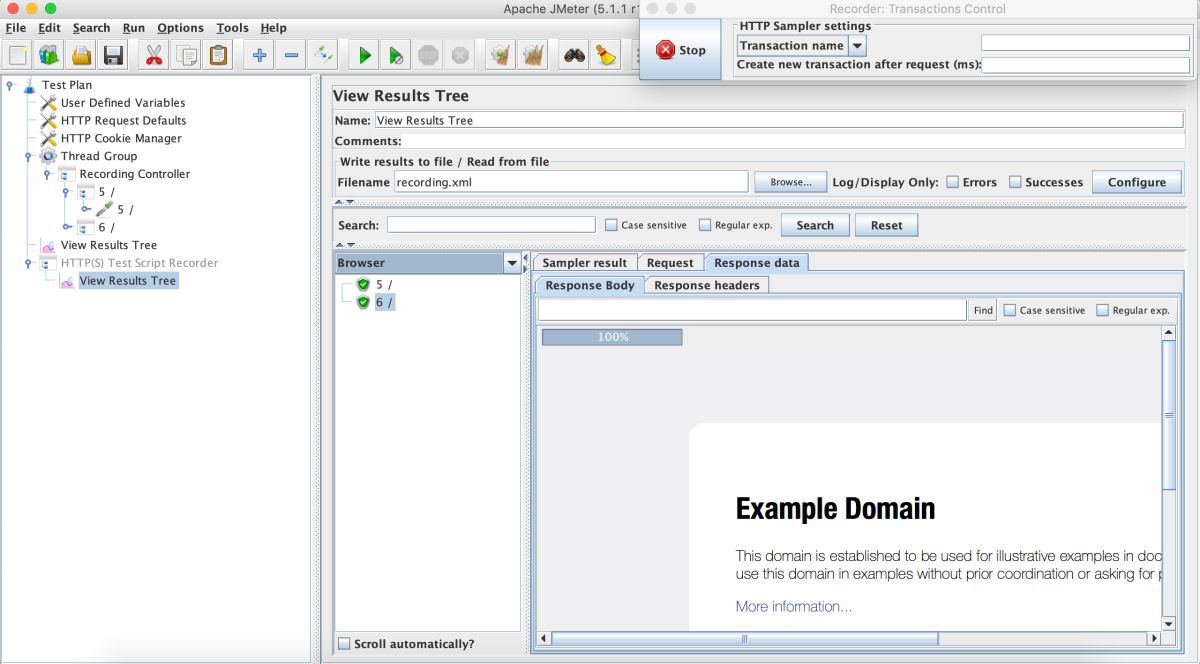The width and height of the screenshot is (1200, 664).
Task: Click the New test plan toolbar icon
Action: pyautogui.click(x=18, y=55)
